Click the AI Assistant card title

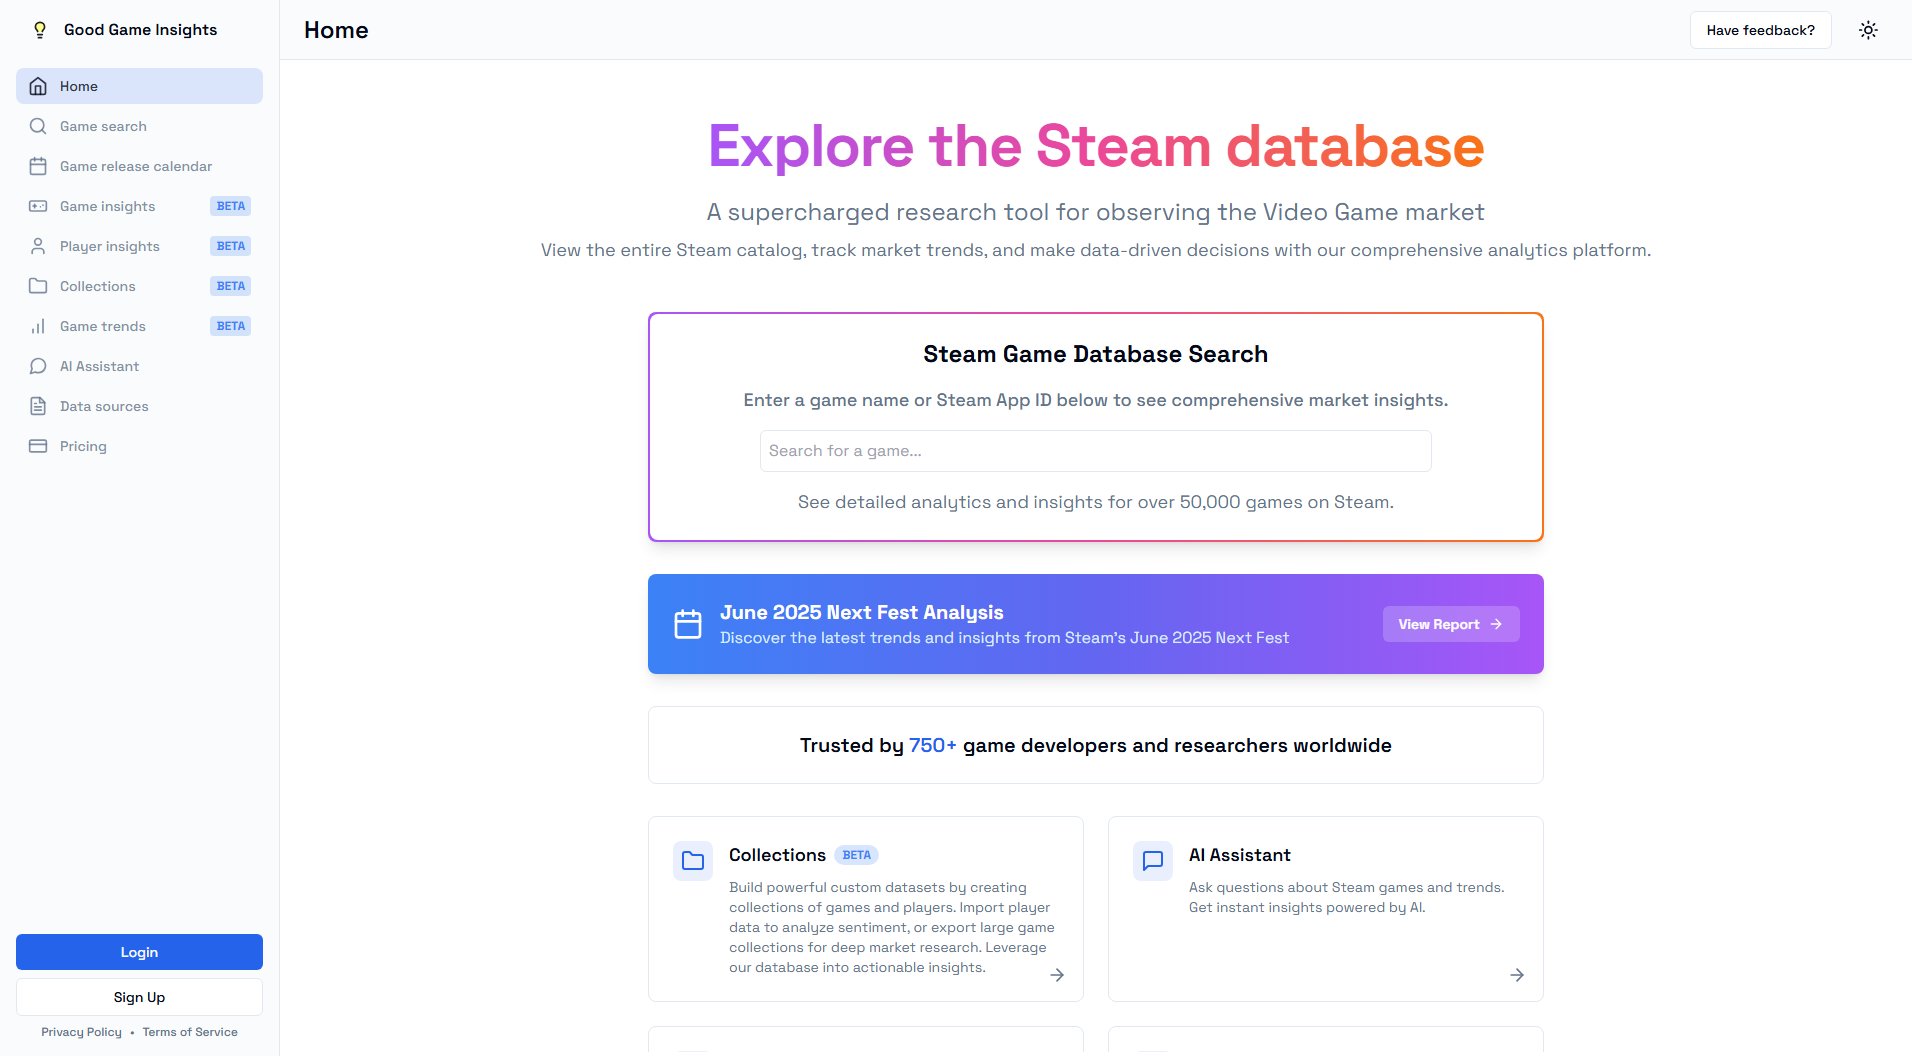[x=1239, y=855]
